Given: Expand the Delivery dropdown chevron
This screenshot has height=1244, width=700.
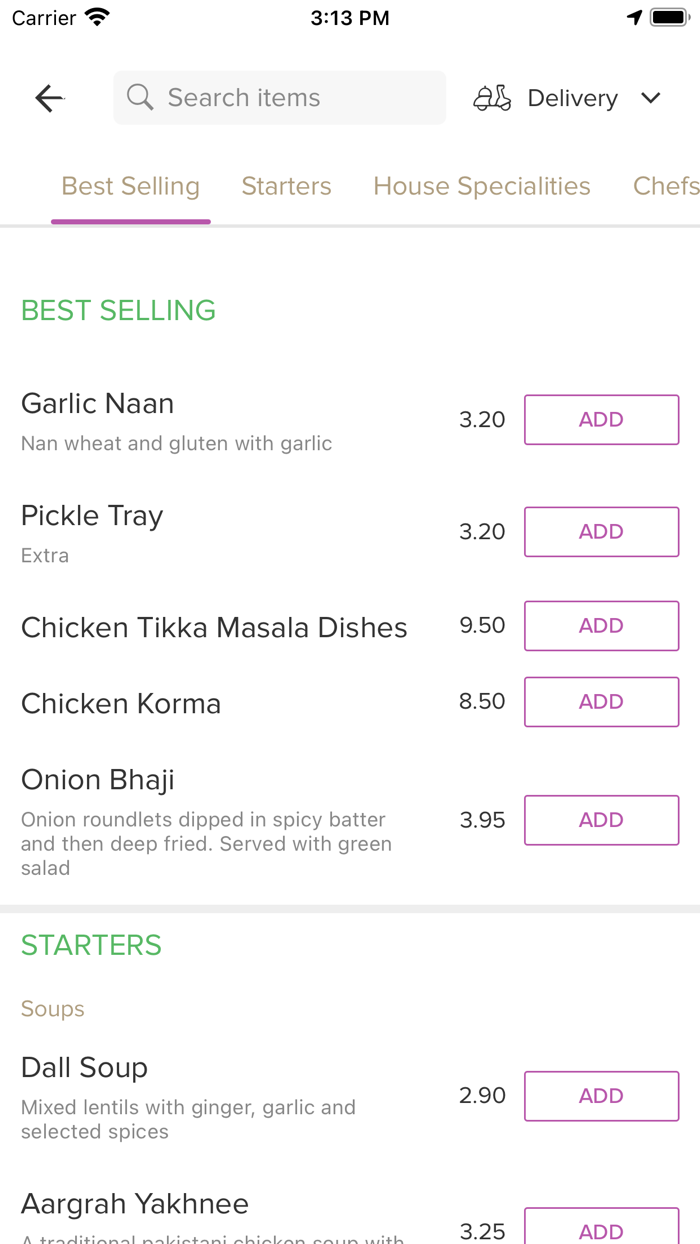Looking at the screenshot, I should click(651, 98).
